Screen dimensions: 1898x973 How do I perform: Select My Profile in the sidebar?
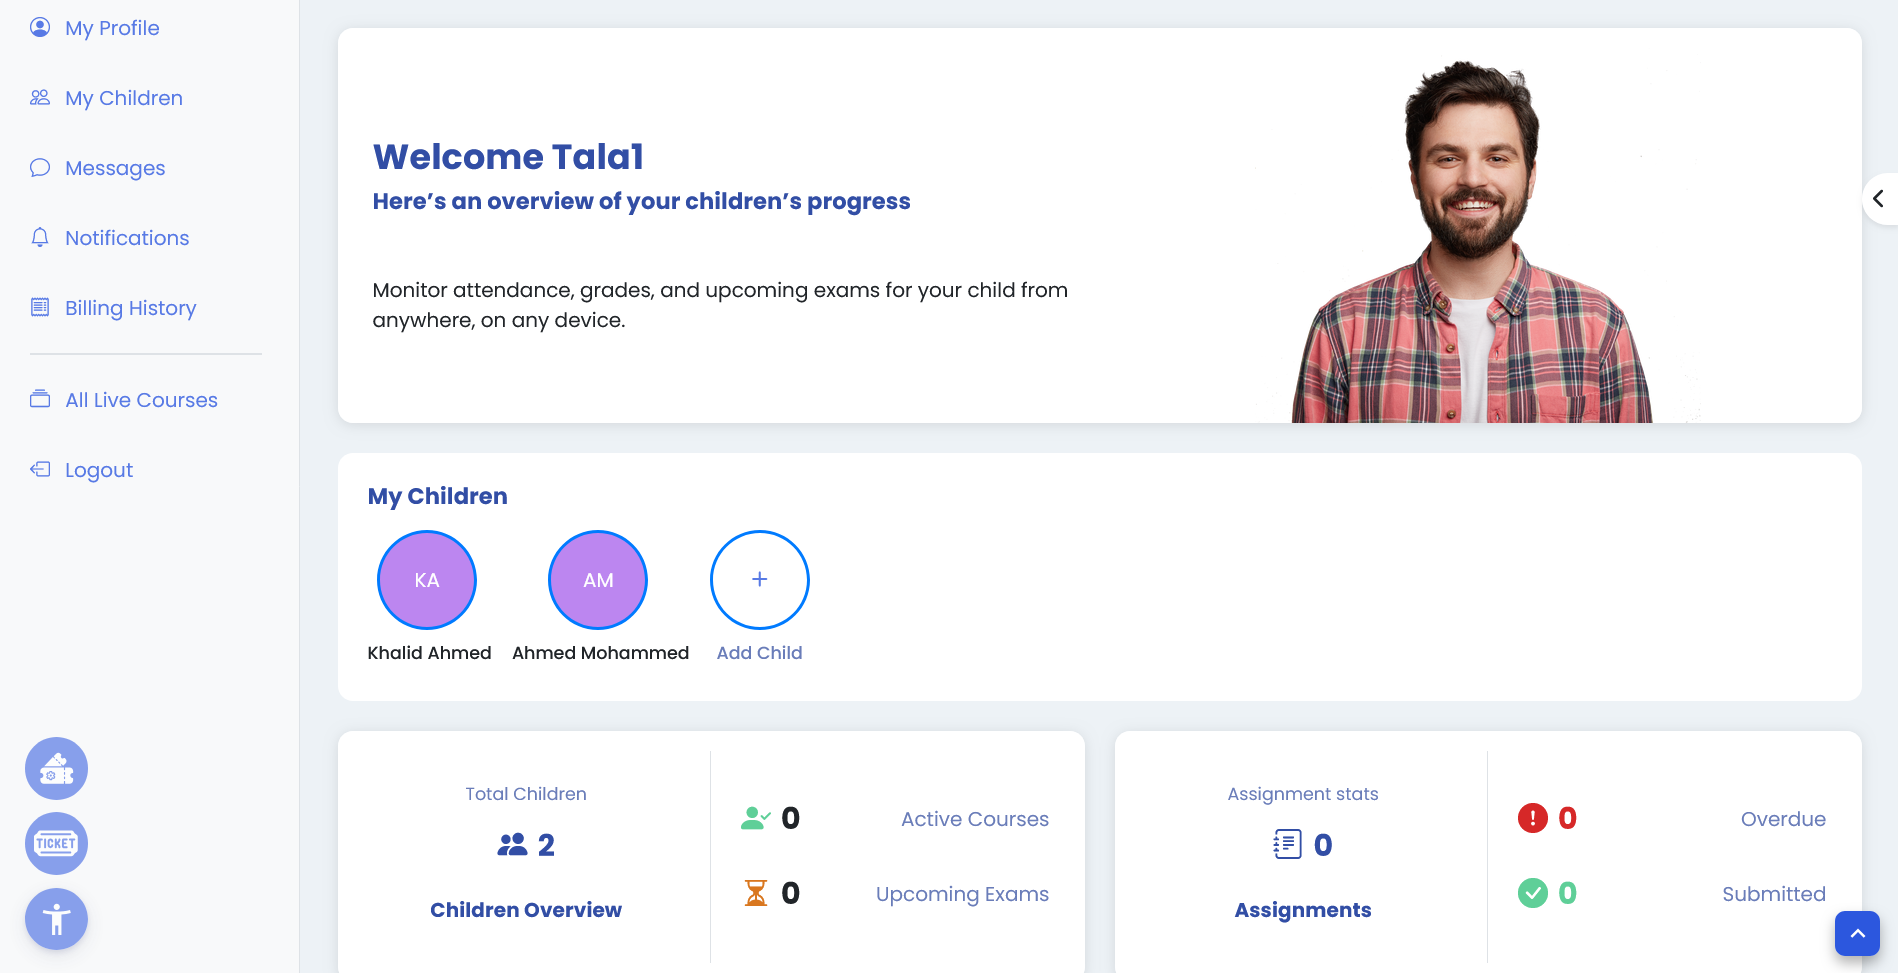[111, 27]
